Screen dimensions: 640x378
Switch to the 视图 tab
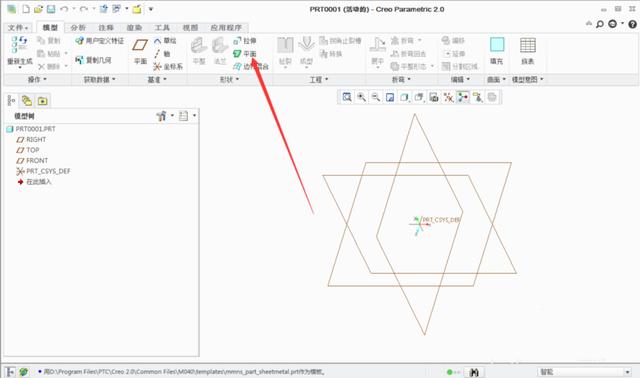(x=190, y=27)
